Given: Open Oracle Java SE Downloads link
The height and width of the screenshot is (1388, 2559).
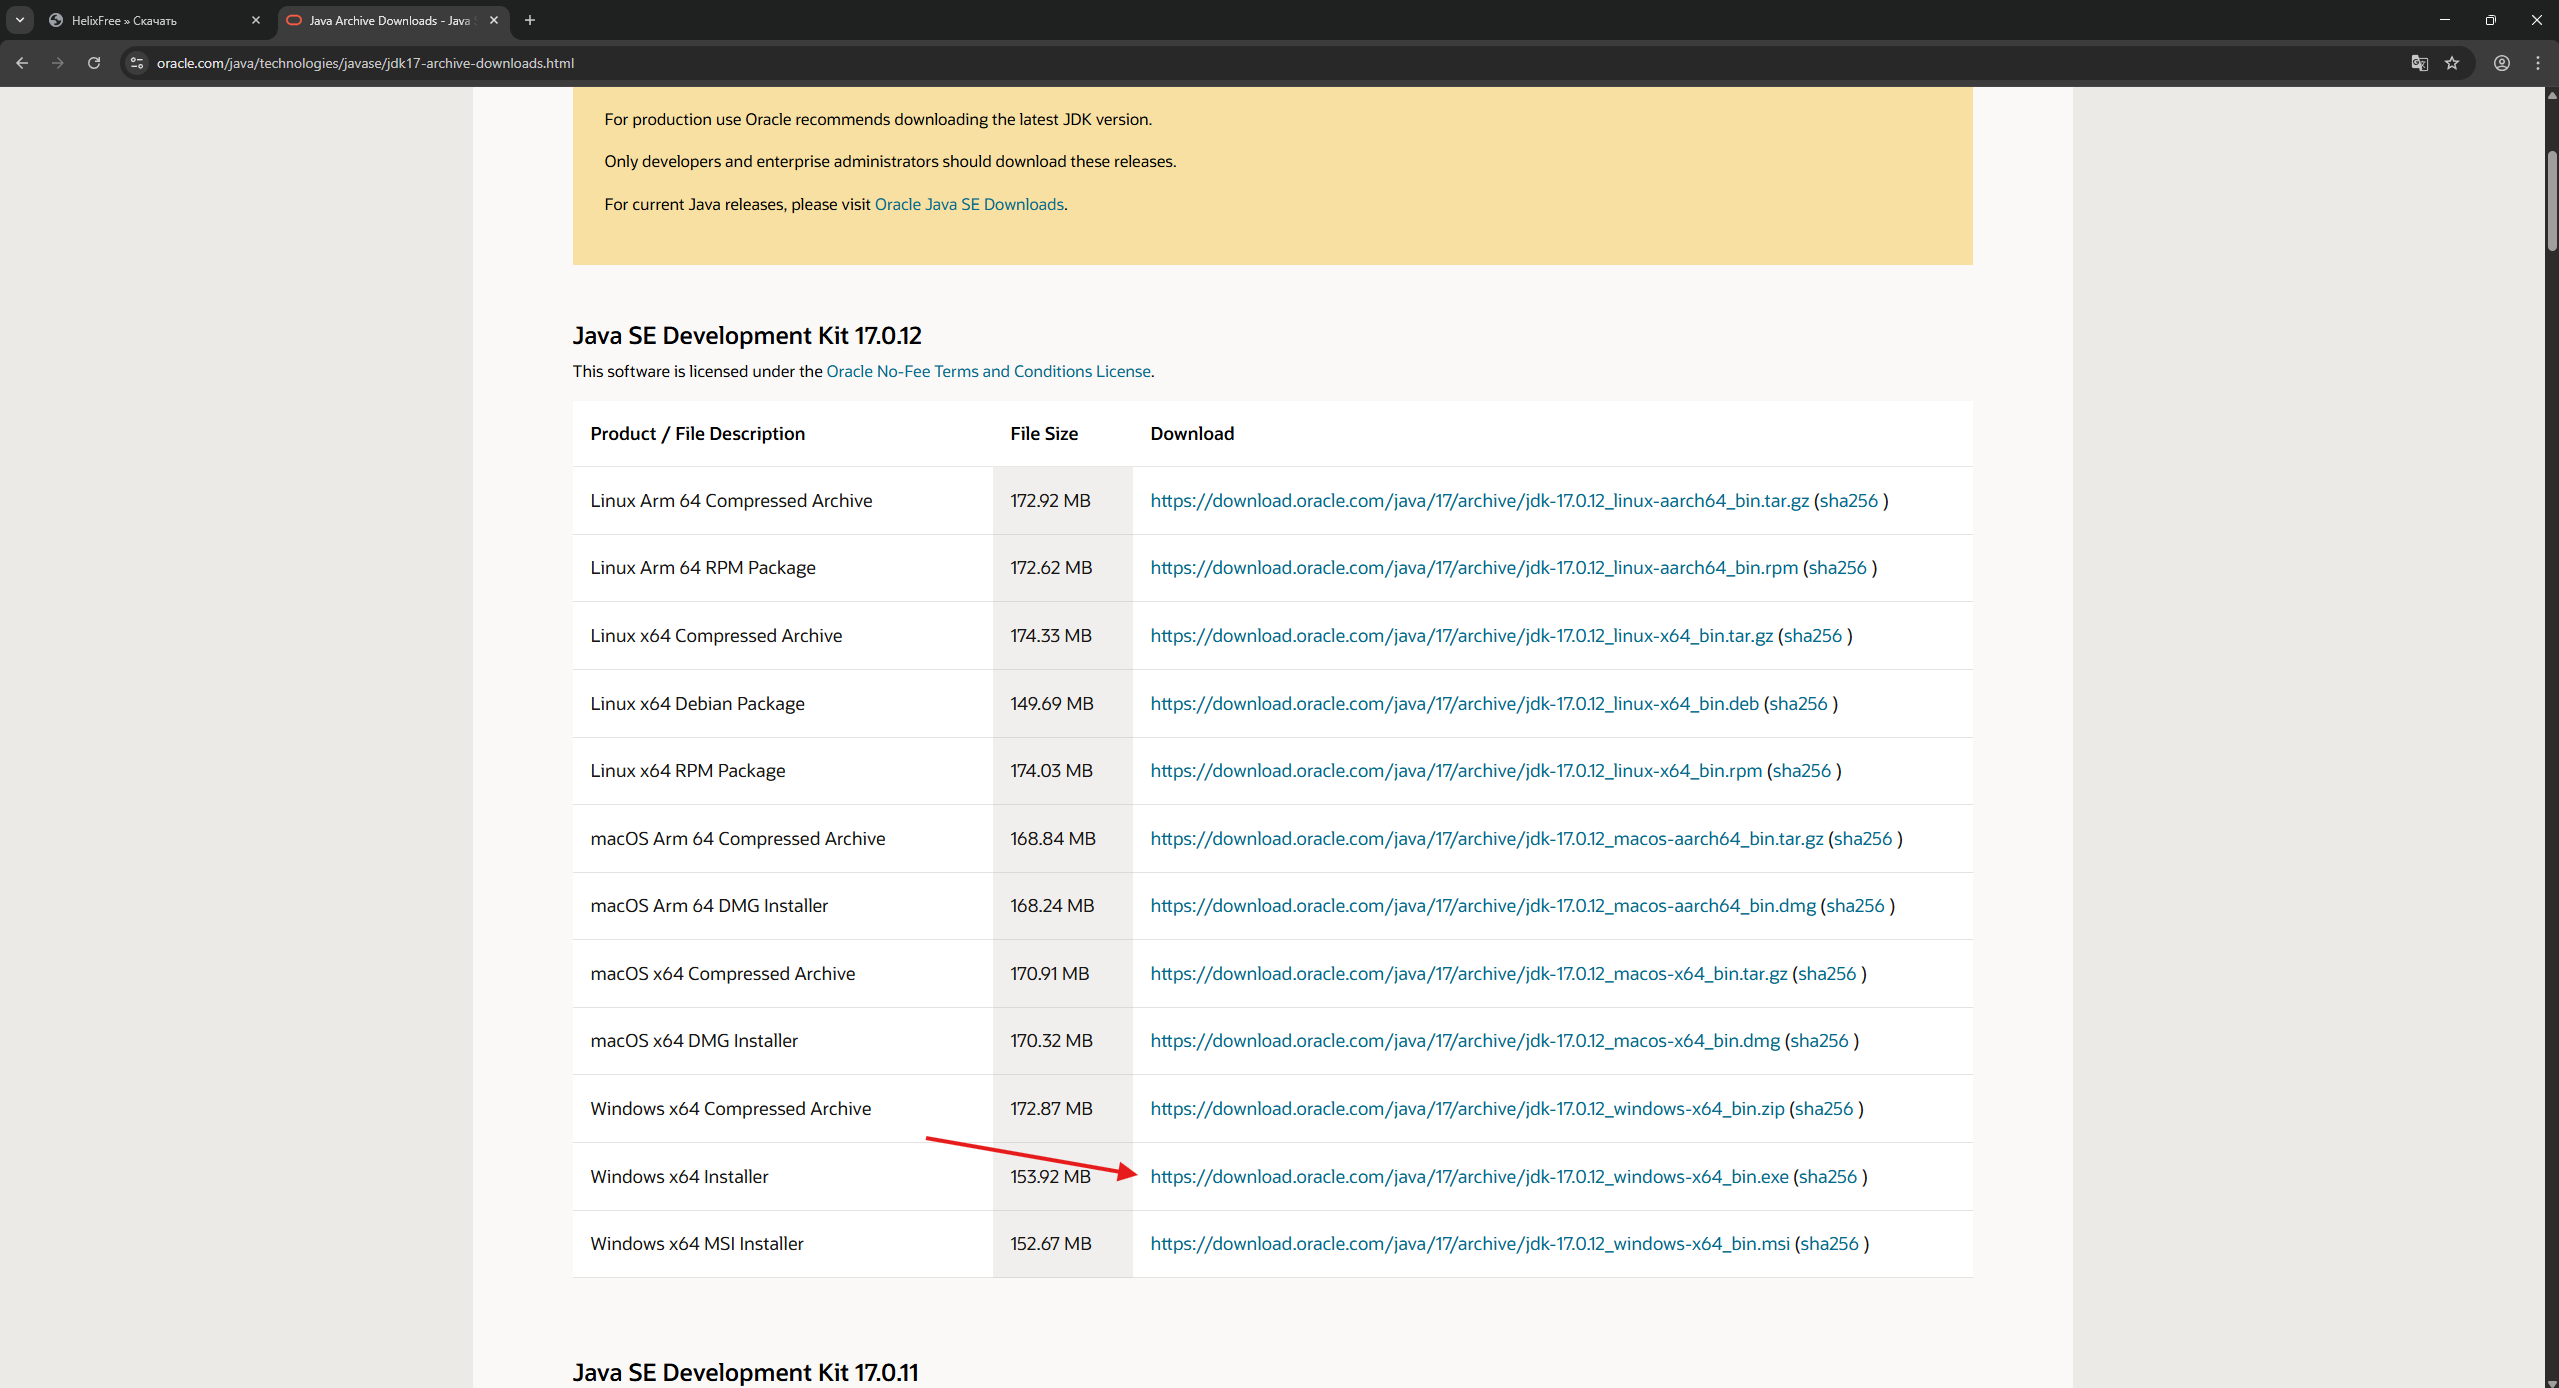Looking at the screenshot, I should pos(969,204).
